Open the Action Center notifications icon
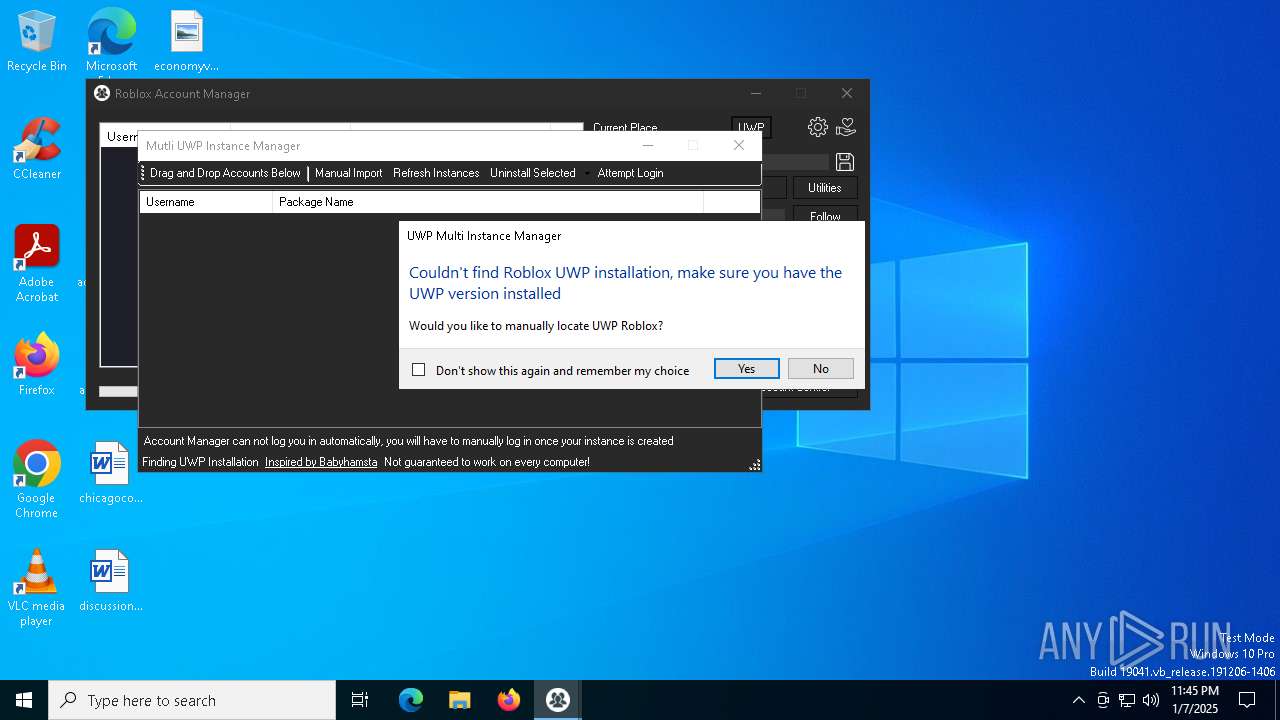The height and width of the screenshot is (720, 1280). click(x=1248, y=700)
